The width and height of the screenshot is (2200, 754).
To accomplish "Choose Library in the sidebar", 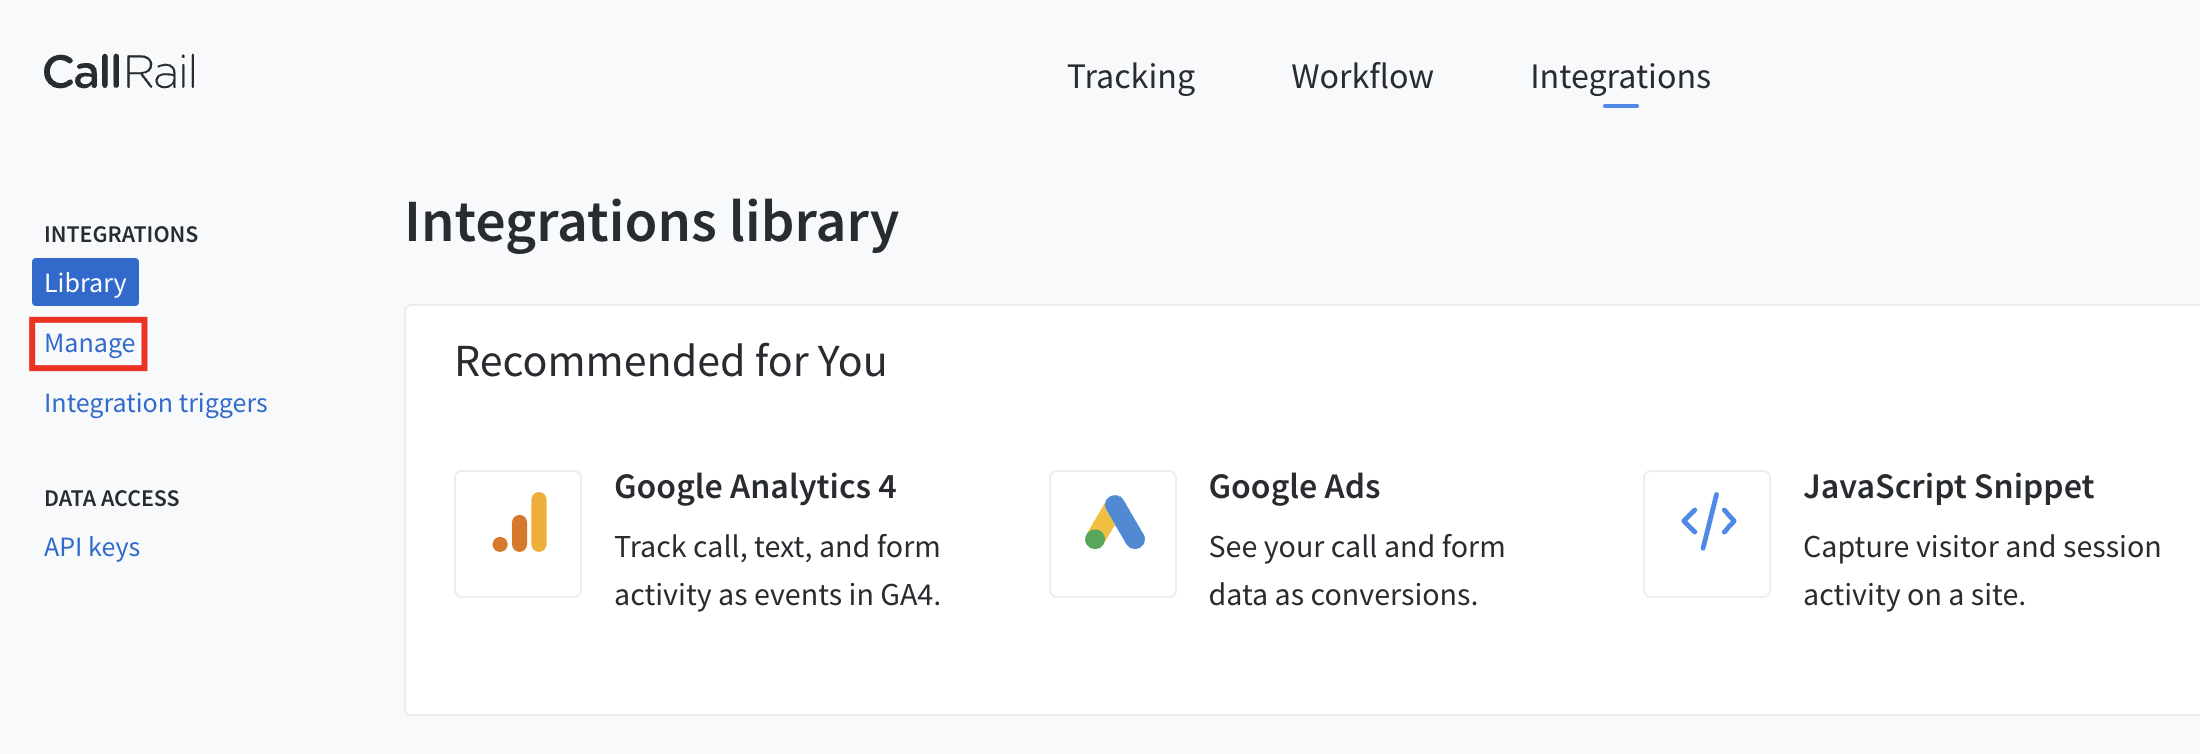I will click(x=86, y=283).
